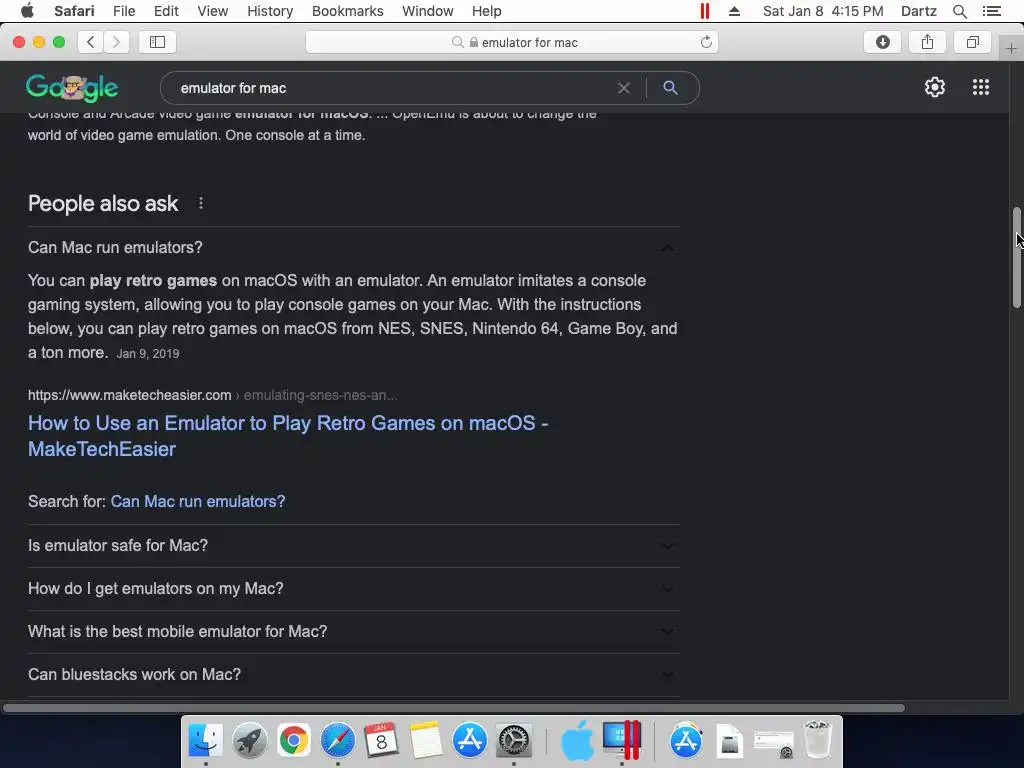Open Google quick settings gear
1024x768 pixels.
pos(935,88)
